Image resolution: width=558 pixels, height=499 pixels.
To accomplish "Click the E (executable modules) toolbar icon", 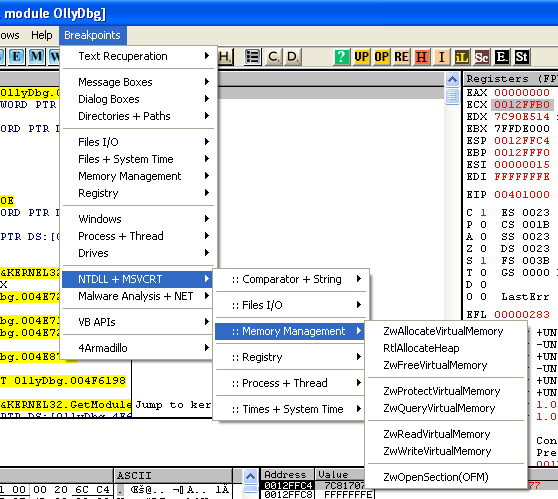I will pos(16,57).
